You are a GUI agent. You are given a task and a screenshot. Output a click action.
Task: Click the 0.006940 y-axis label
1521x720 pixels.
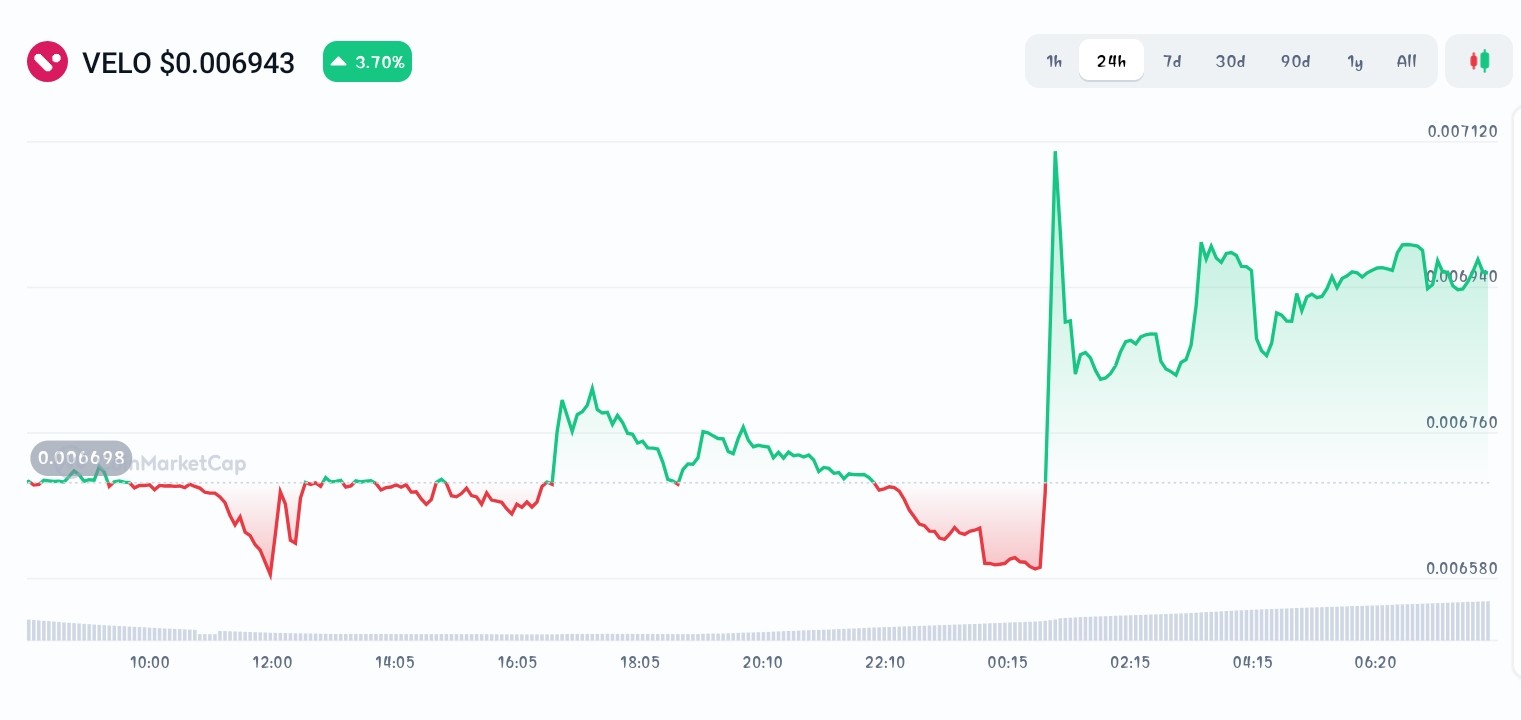(1462, 276)
